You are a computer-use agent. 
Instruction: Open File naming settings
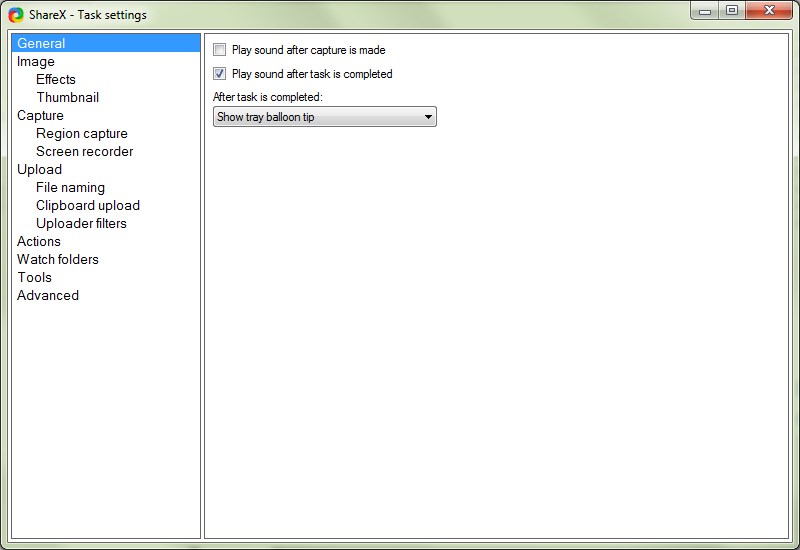(x=70, y=187)
